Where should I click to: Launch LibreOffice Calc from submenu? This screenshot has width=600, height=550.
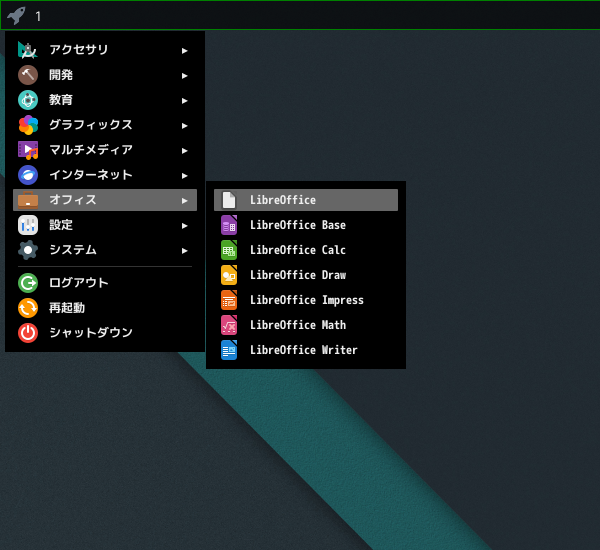(x=306, y=250)
